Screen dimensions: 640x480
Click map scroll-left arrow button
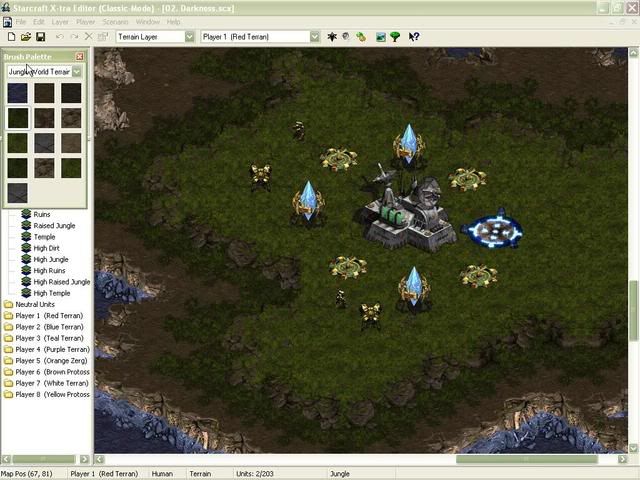pos(99,459)
